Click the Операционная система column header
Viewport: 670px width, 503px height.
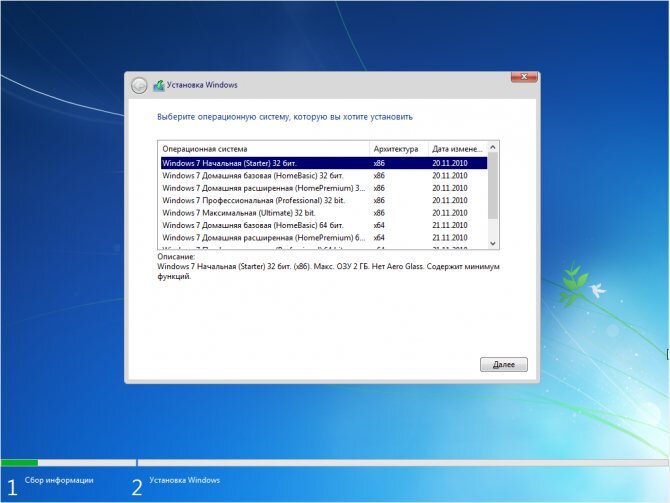point(264,149)
